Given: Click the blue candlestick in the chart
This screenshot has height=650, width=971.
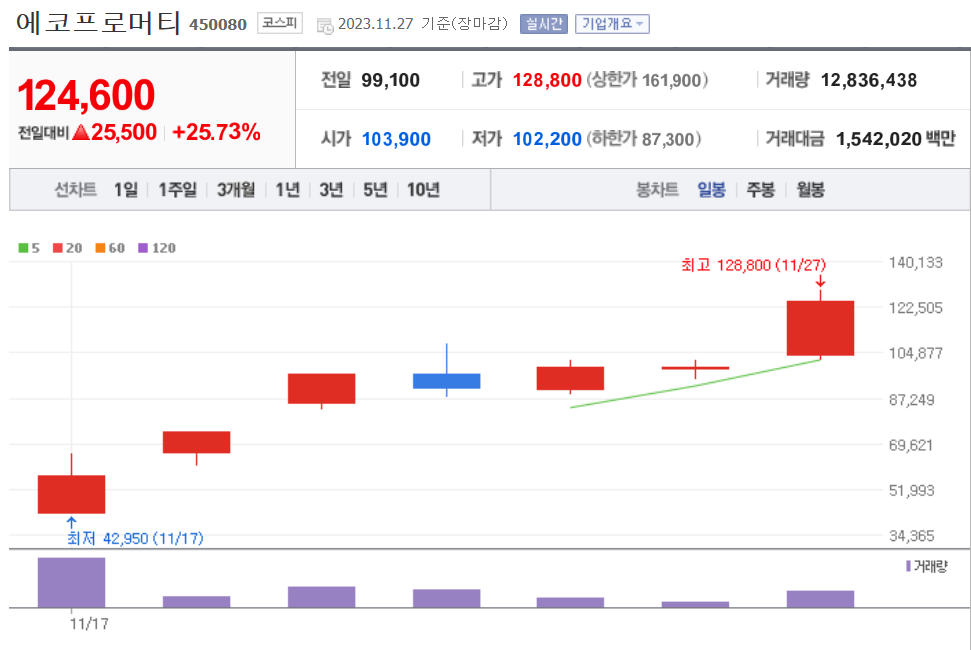Looking at the screenshot, I should pos(446,381).
